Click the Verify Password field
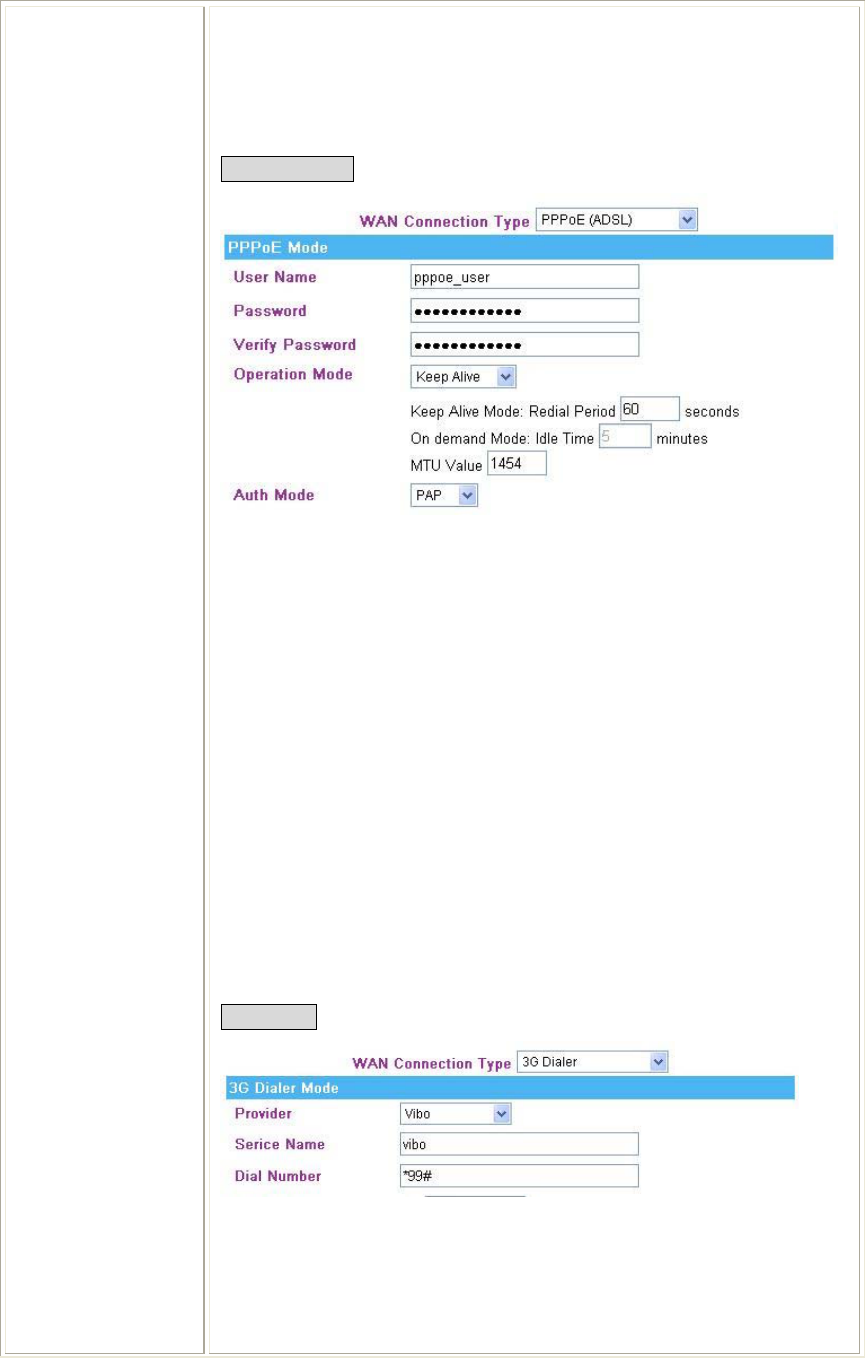The height and width of the screenshot is (1358, 865). tap(524, 344)
